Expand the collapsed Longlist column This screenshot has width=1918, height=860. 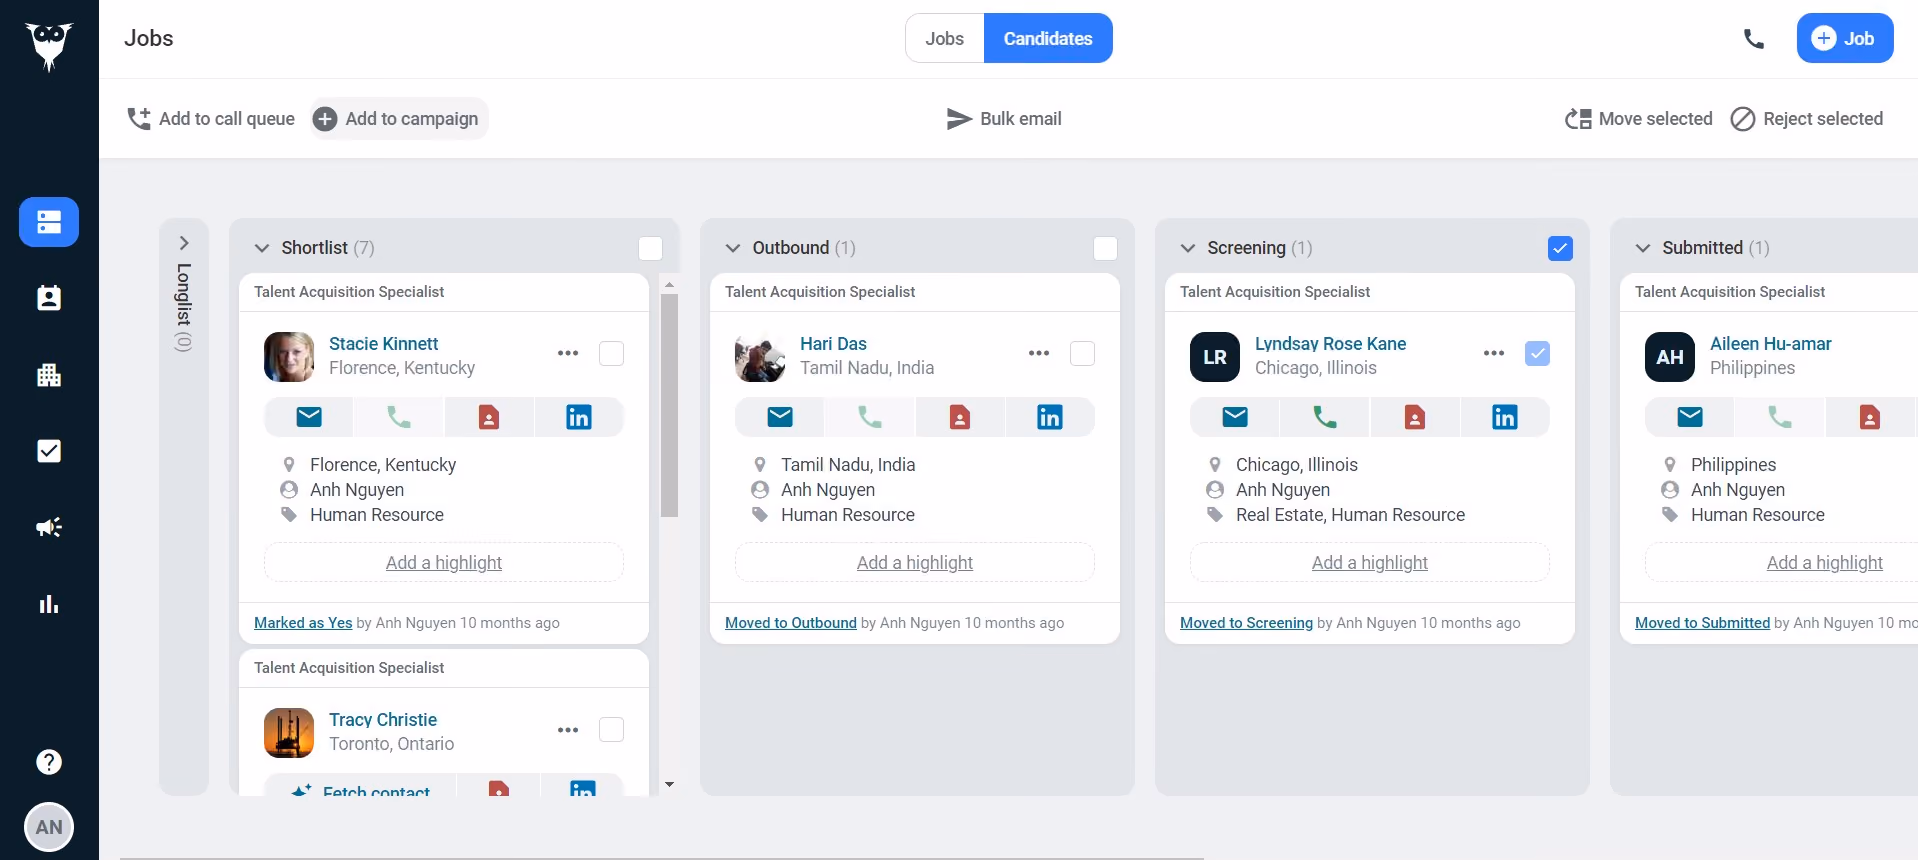click(184, 243)
